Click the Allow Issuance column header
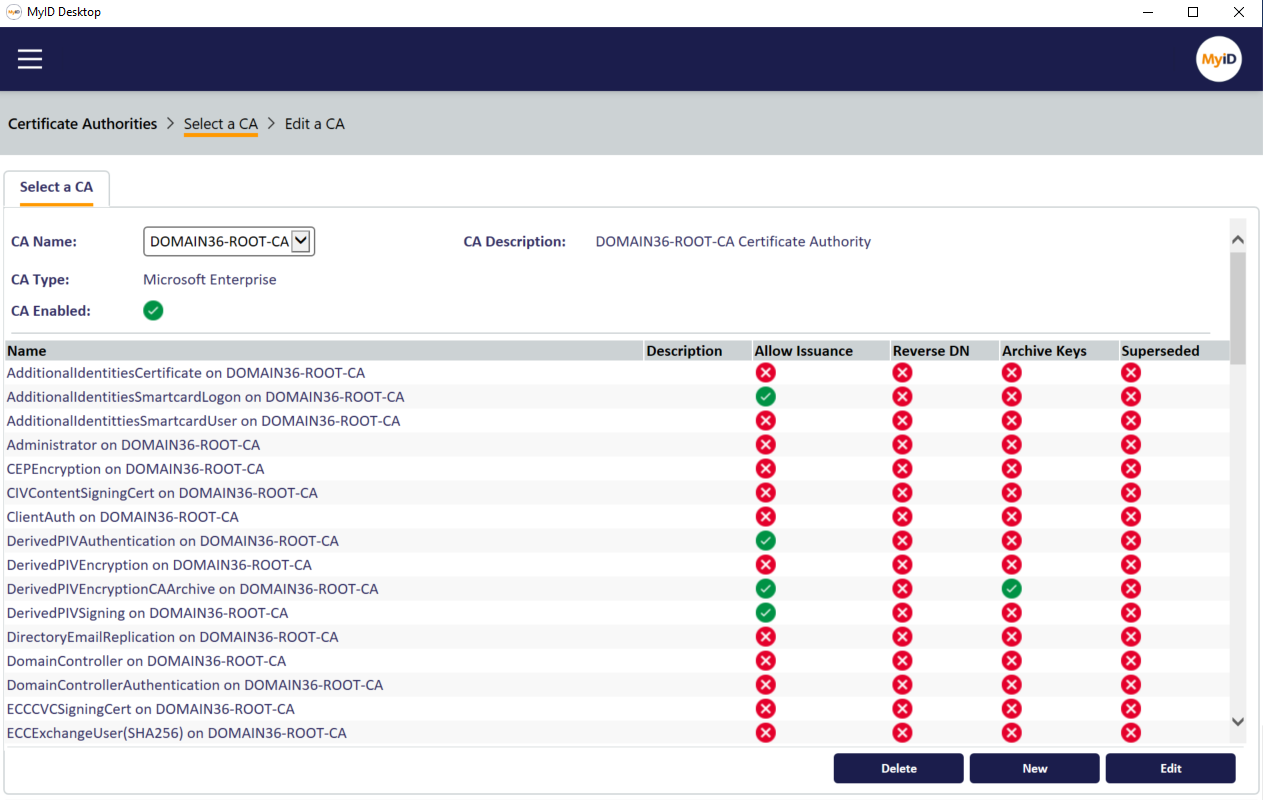Screen dimensions: 1263x800 point(821,351)
